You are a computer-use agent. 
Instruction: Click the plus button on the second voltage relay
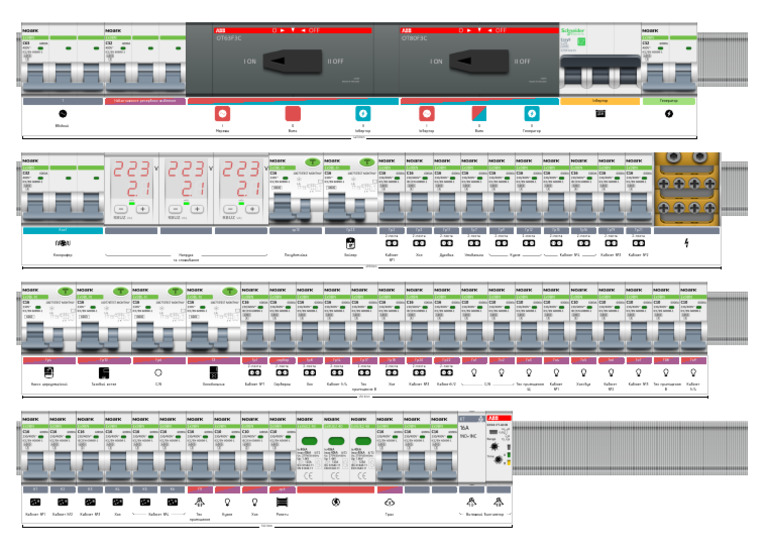tap(197, 209)
